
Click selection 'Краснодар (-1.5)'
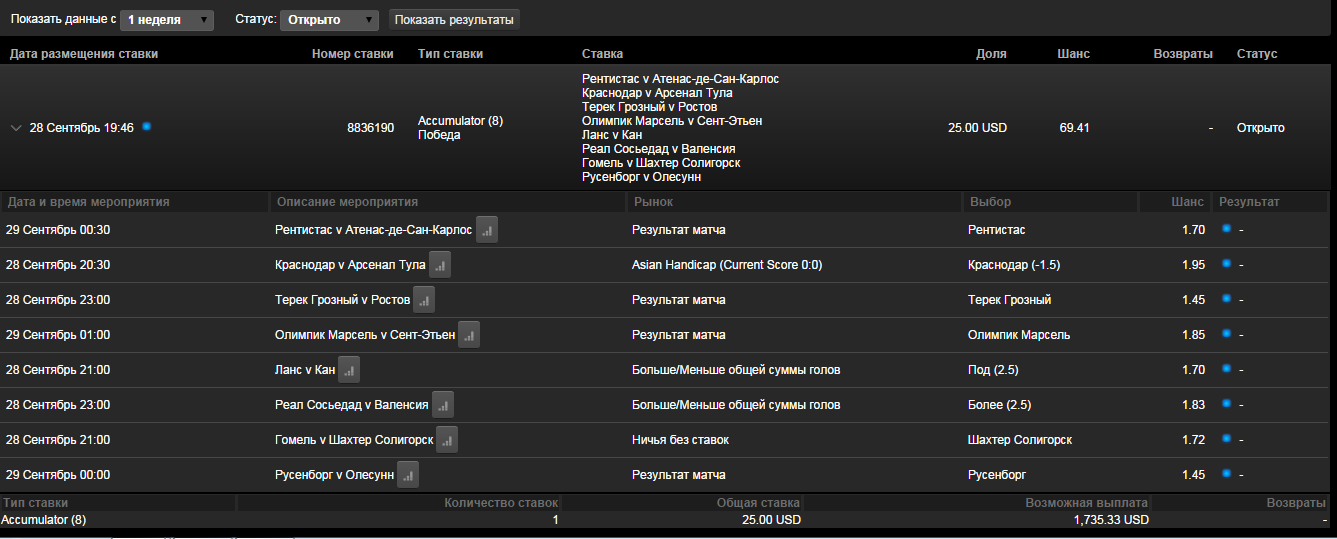[1014, 265]
